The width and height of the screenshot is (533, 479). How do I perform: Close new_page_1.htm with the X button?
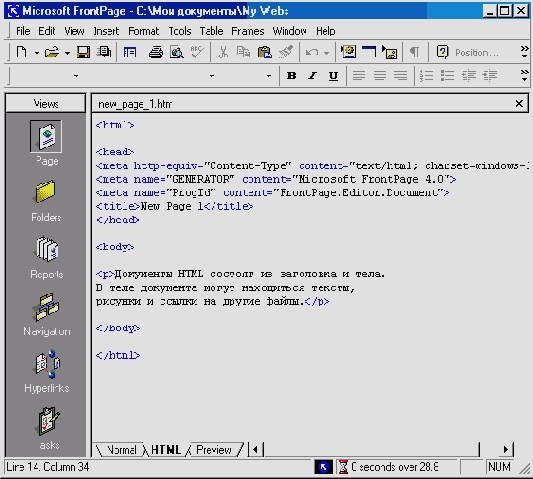point(519,104)
